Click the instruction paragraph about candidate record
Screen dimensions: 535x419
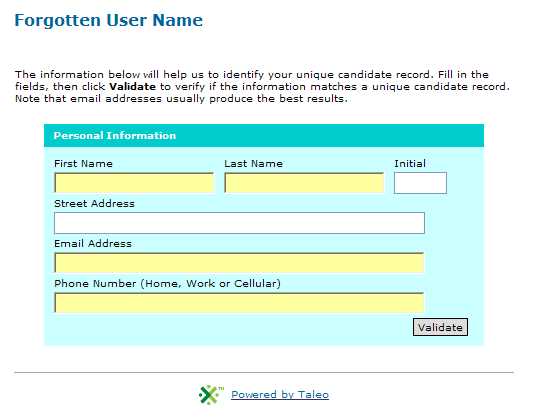262,87
